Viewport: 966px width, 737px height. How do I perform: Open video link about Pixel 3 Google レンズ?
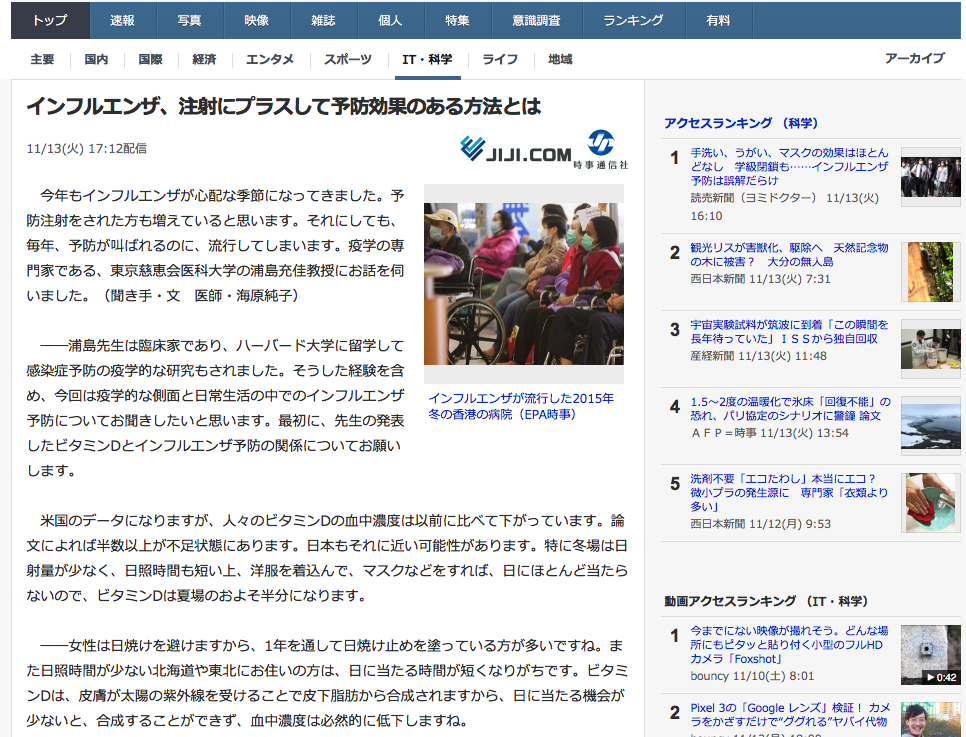pos(790,715)
